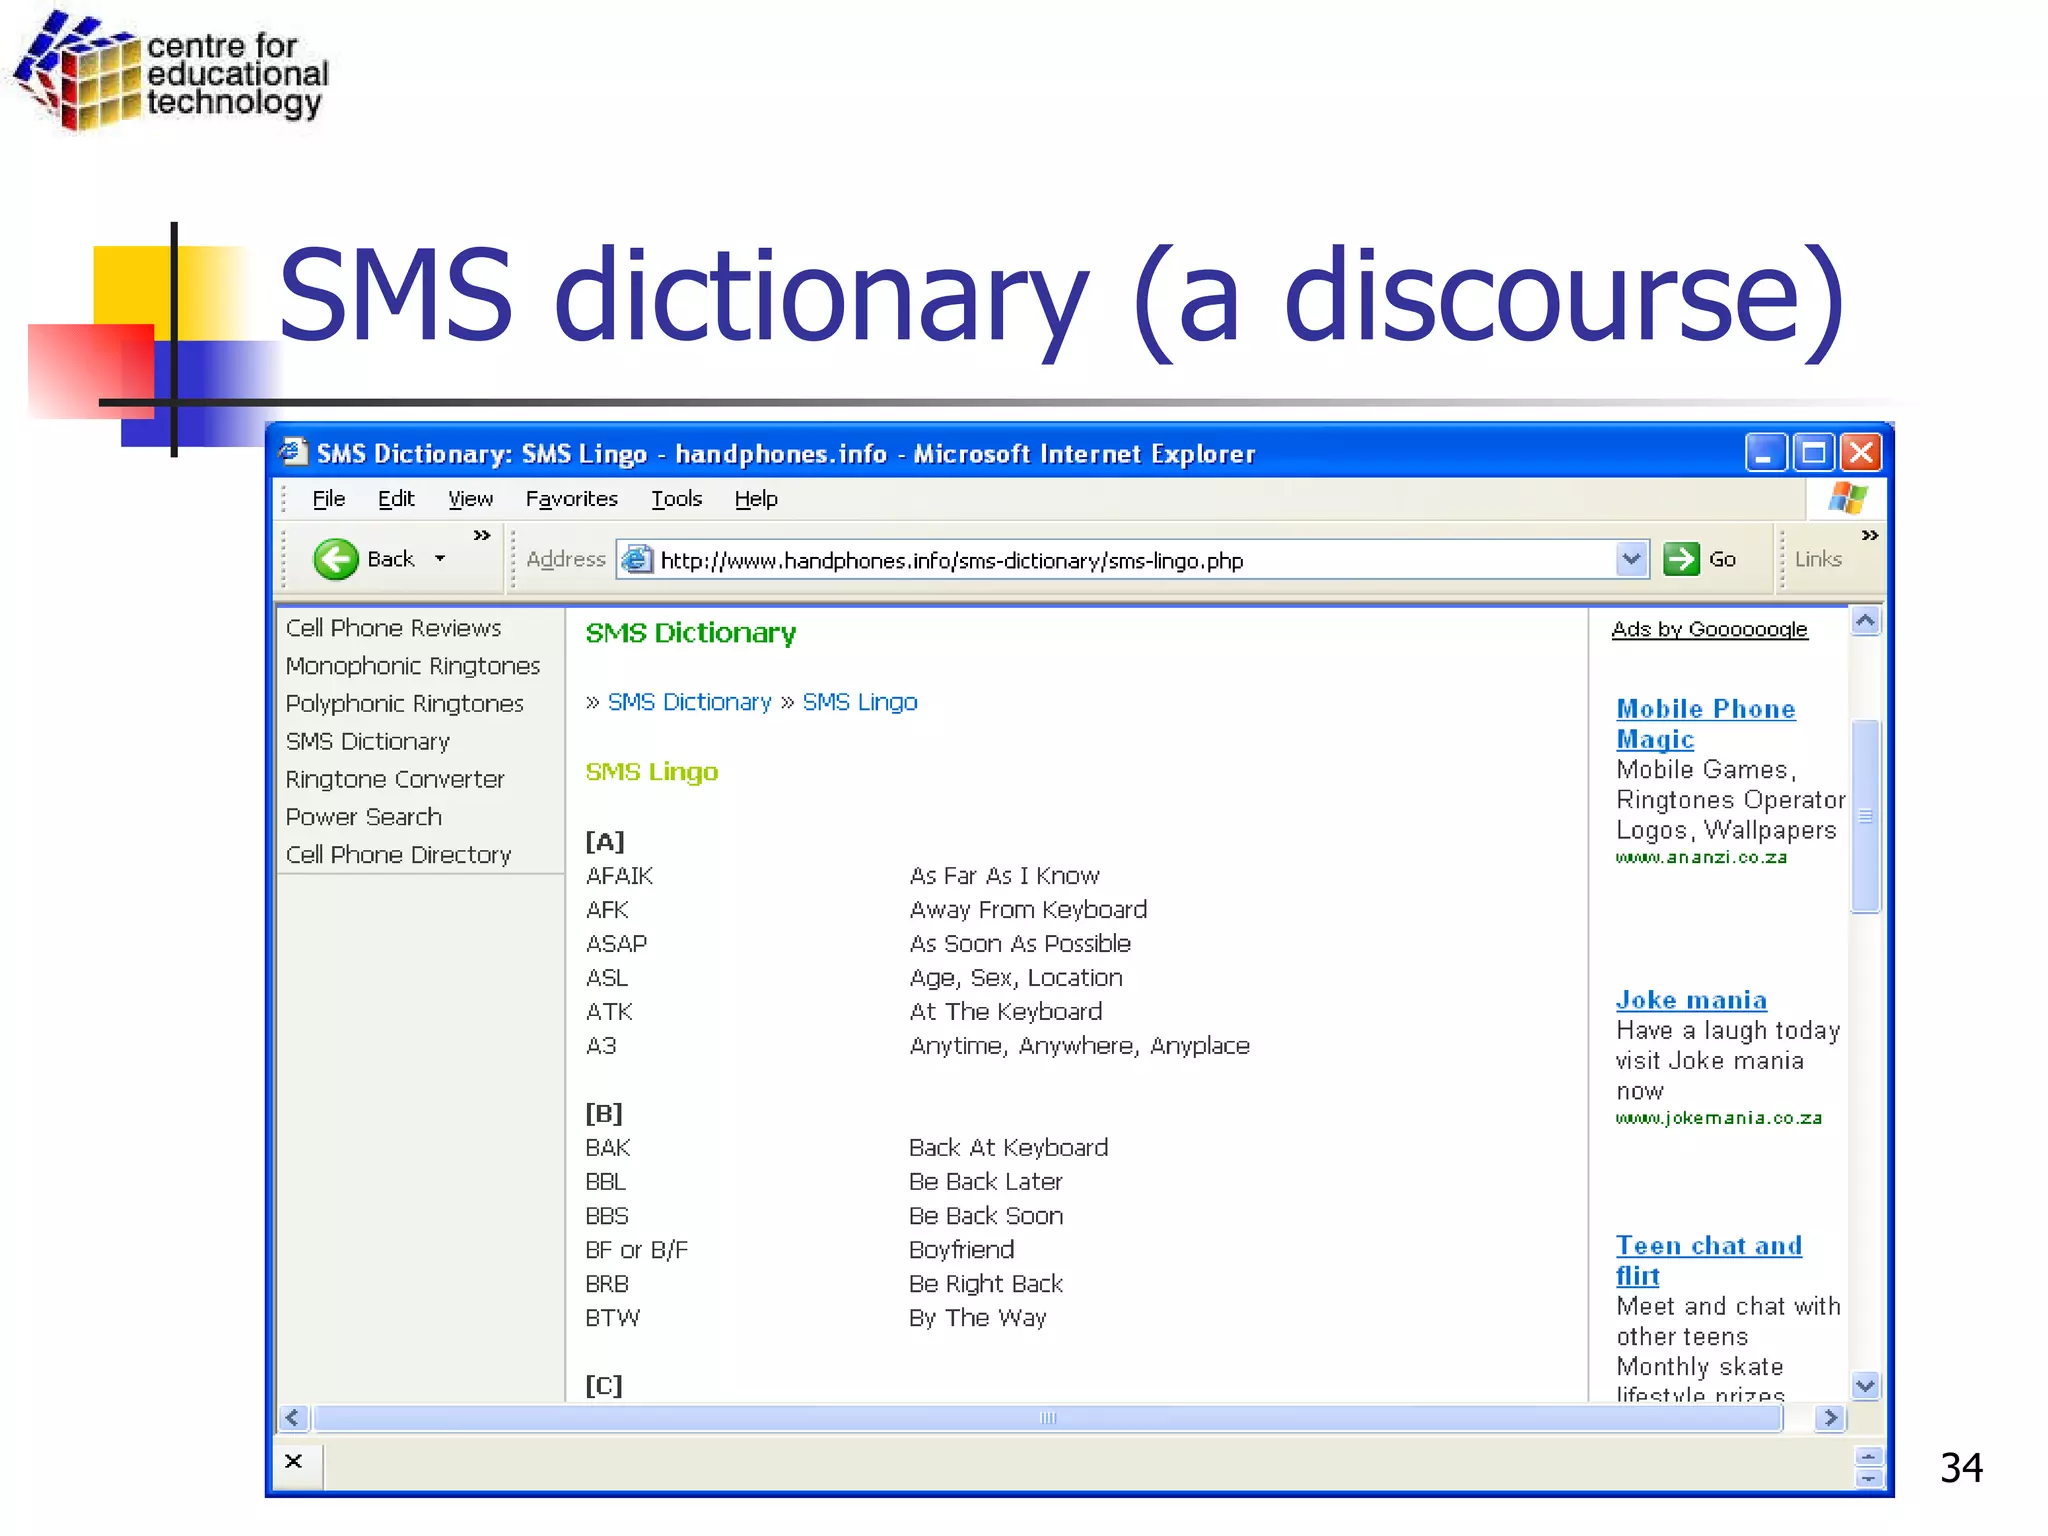Click the 'Away From Keyboard' definition
This screenshot has height=1536, width=2048.
point(1028,910)
